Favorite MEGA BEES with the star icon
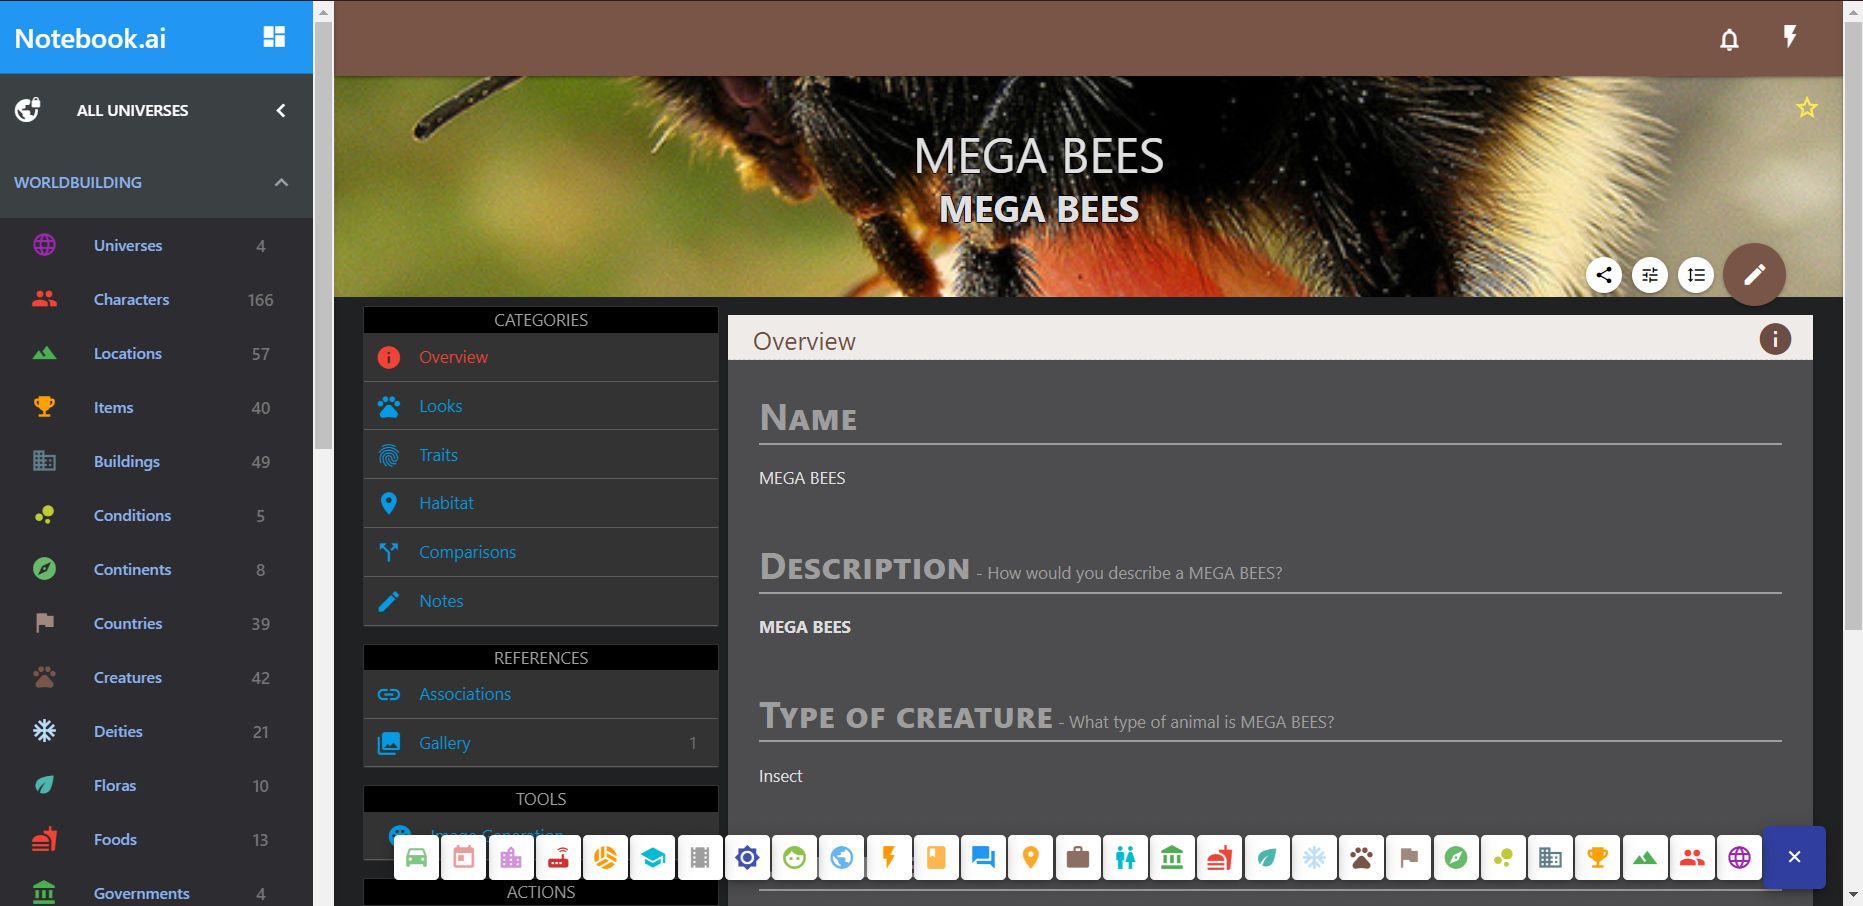This screenshot has width=1863, height=906. [x=1806, y=107]
